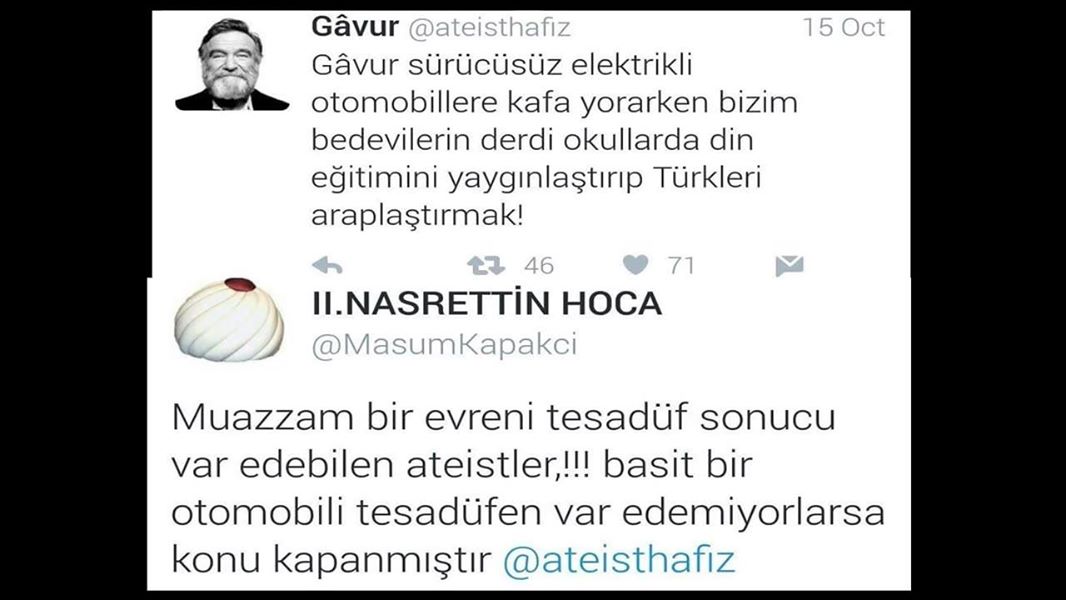Open the 15 Oct timestamp
The image size is (1066, 600).
point(844,27)
